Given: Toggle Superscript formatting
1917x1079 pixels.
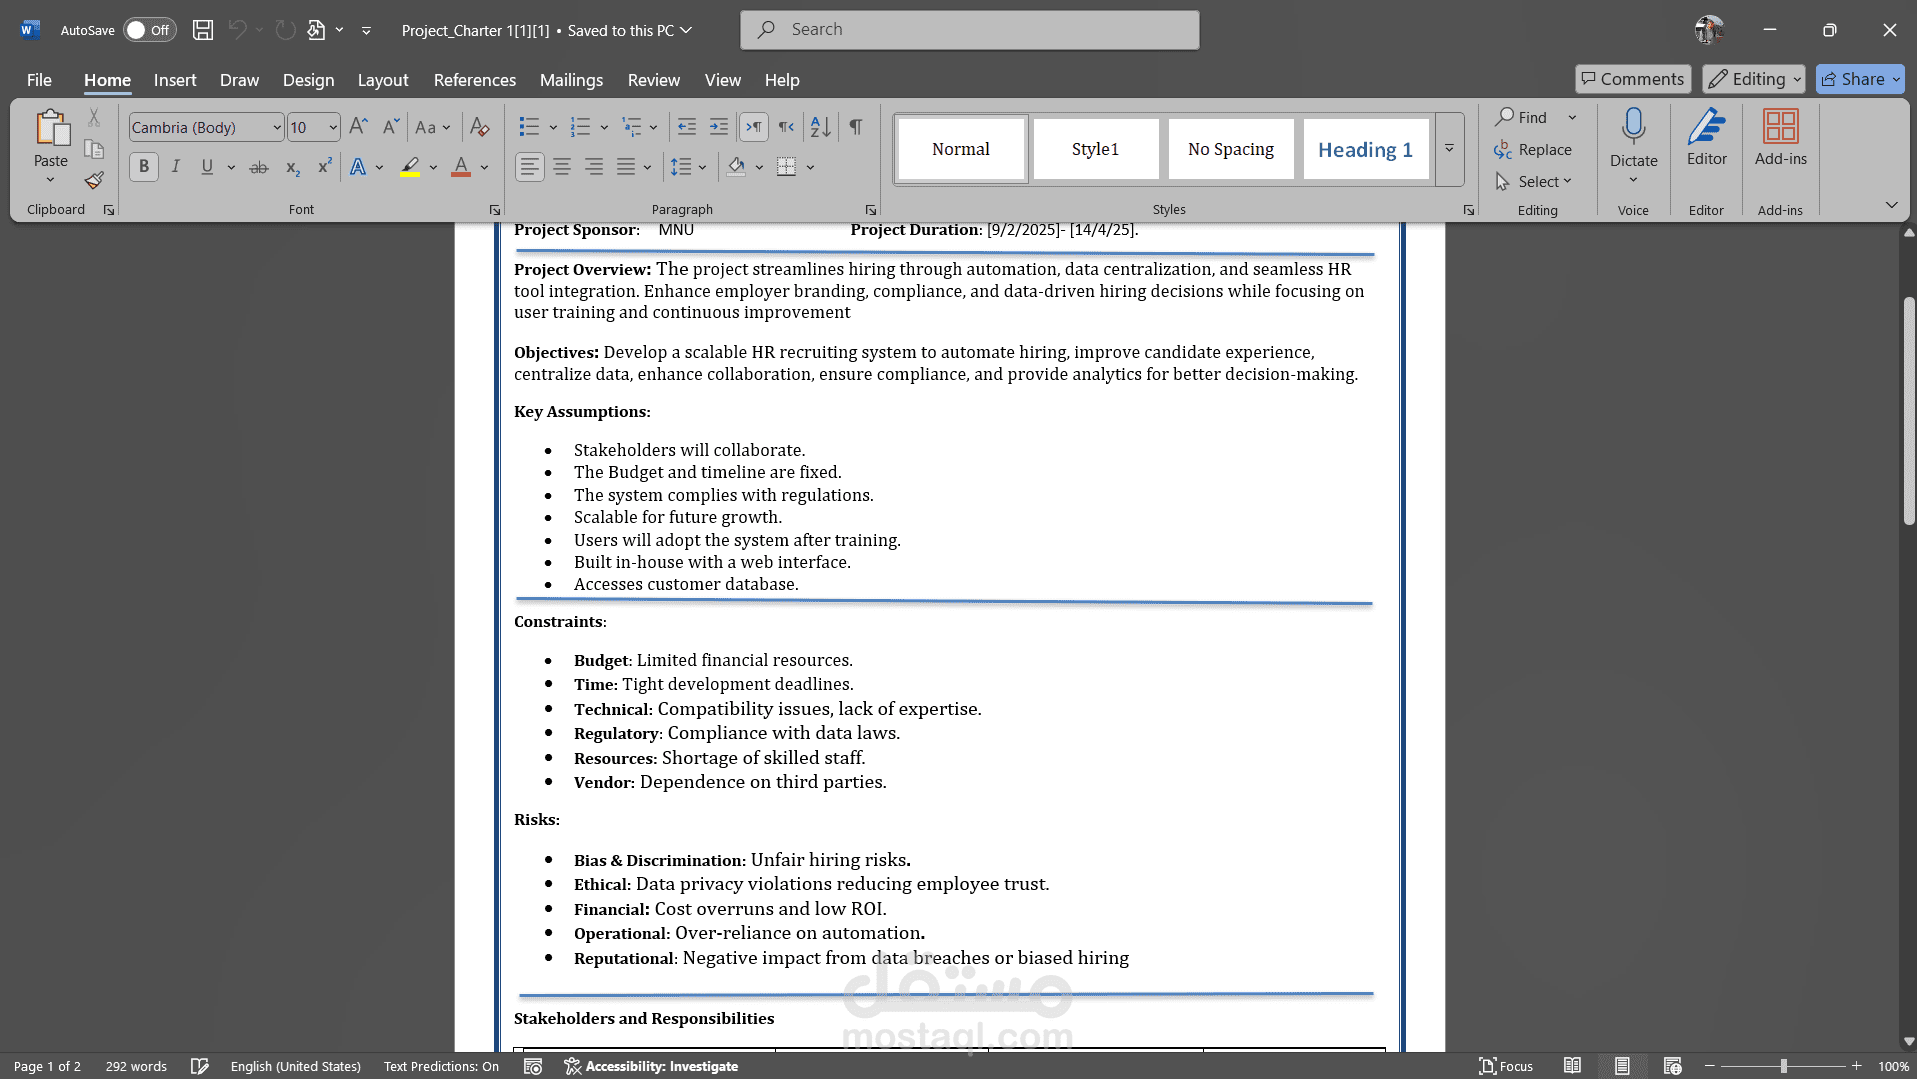Looking at the screenshot, I should tap(324, 167).
